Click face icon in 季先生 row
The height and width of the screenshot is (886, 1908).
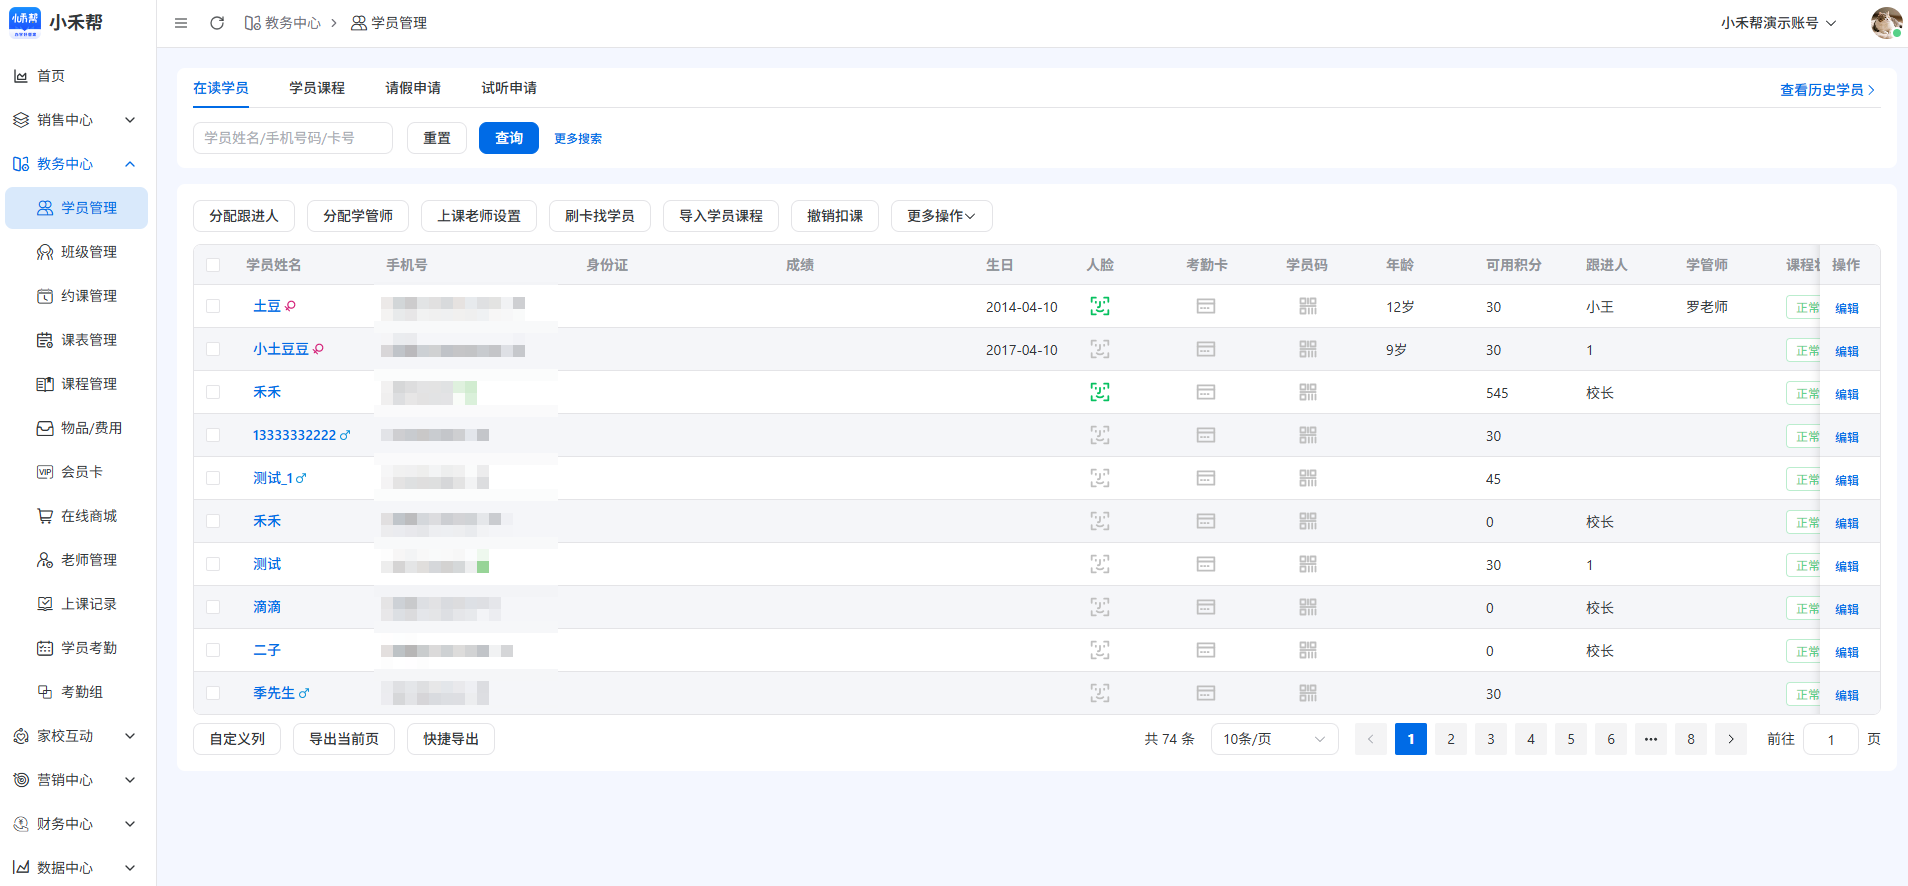[x=1099, y=694]
